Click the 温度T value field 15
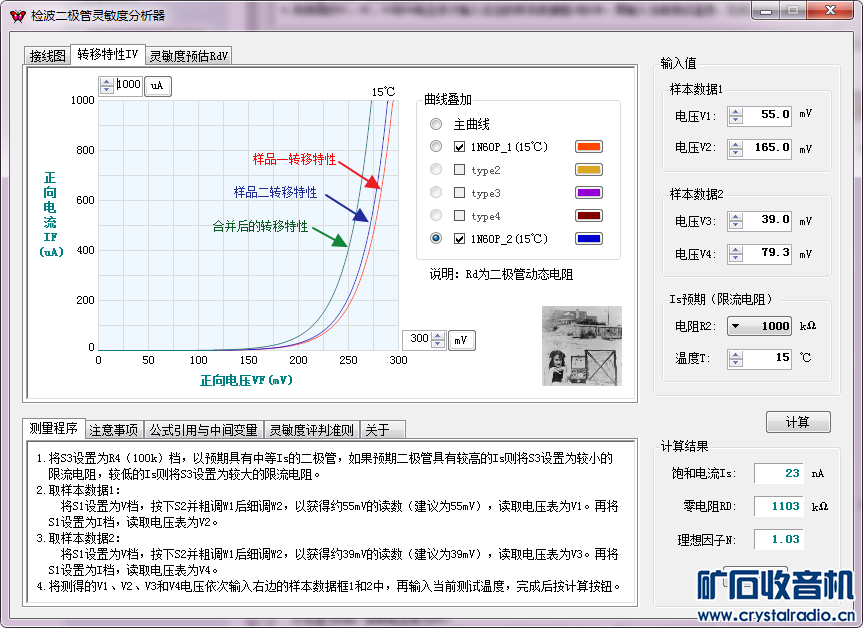 [767, 358]
